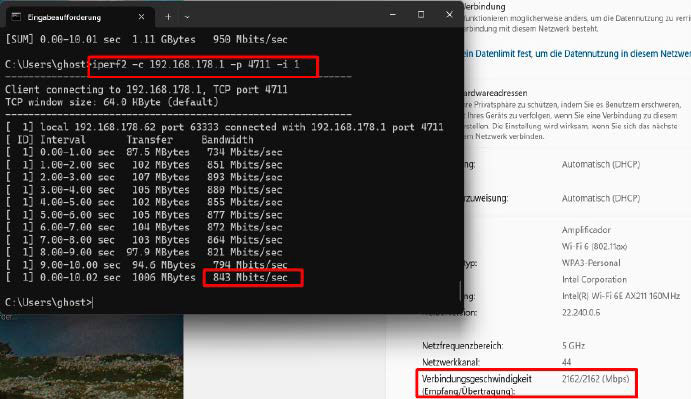
Task: Close the Eingabeaufforderung tab
Action: [x=141, y=17]
